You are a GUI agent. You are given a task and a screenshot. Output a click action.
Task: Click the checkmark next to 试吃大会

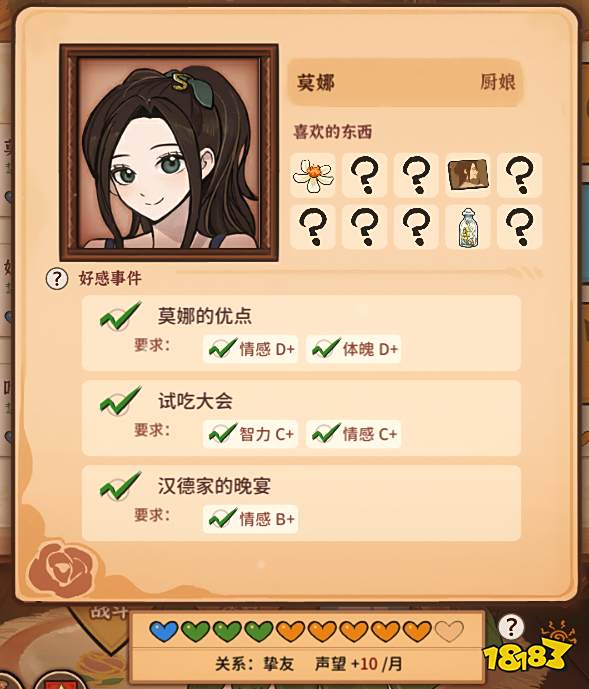coord(120,400)
